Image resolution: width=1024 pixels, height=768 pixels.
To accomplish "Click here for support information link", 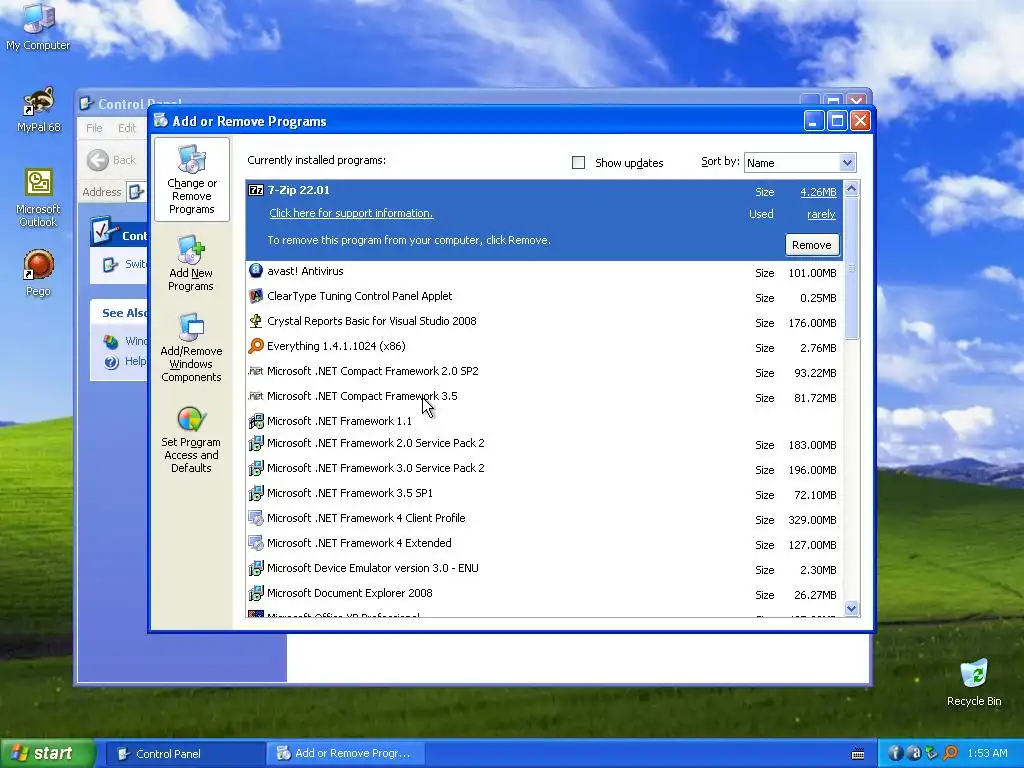I will click(x=351, y=214).
